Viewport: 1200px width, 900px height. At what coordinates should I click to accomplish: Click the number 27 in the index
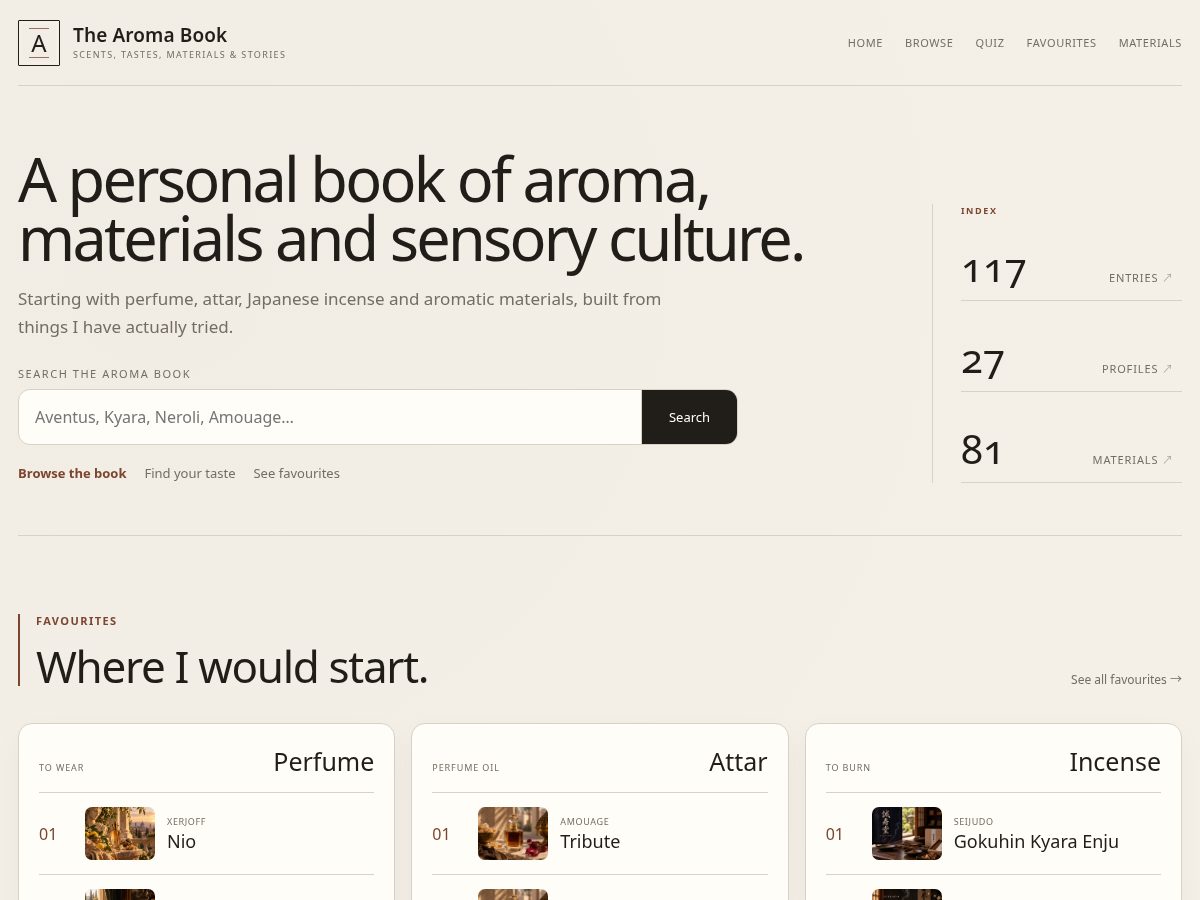(x=983, y=363)
